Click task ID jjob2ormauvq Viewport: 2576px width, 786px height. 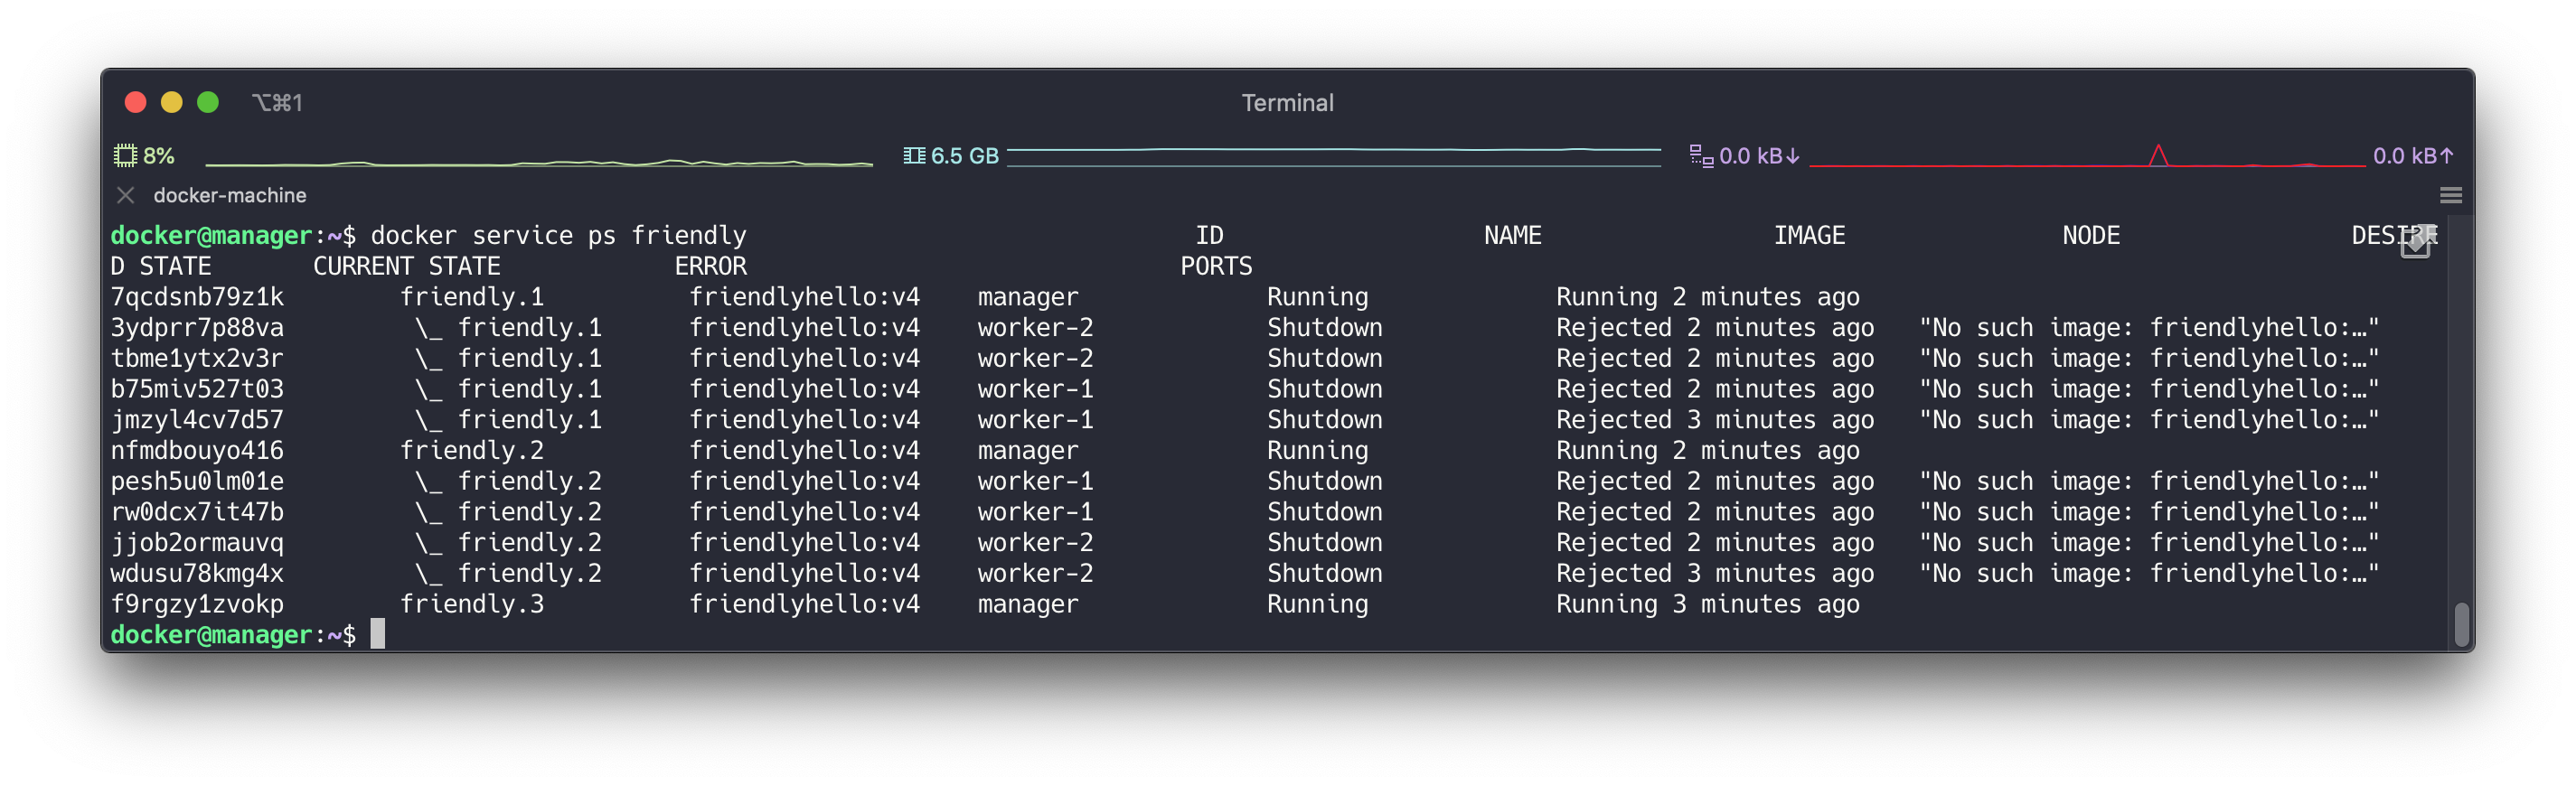coord(197,543)
